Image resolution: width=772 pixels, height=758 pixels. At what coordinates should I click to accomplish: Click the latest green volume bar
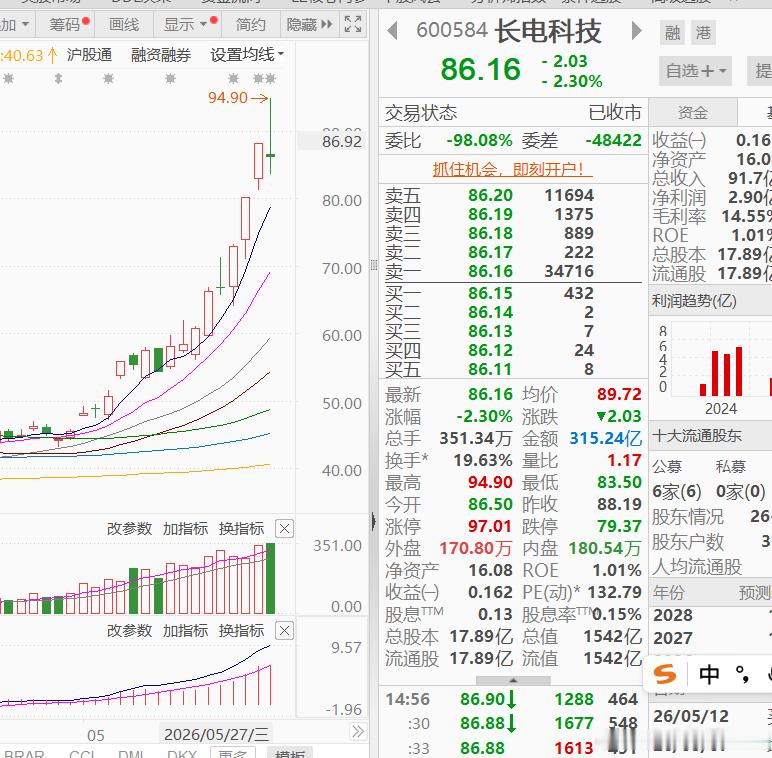point(270,578)
